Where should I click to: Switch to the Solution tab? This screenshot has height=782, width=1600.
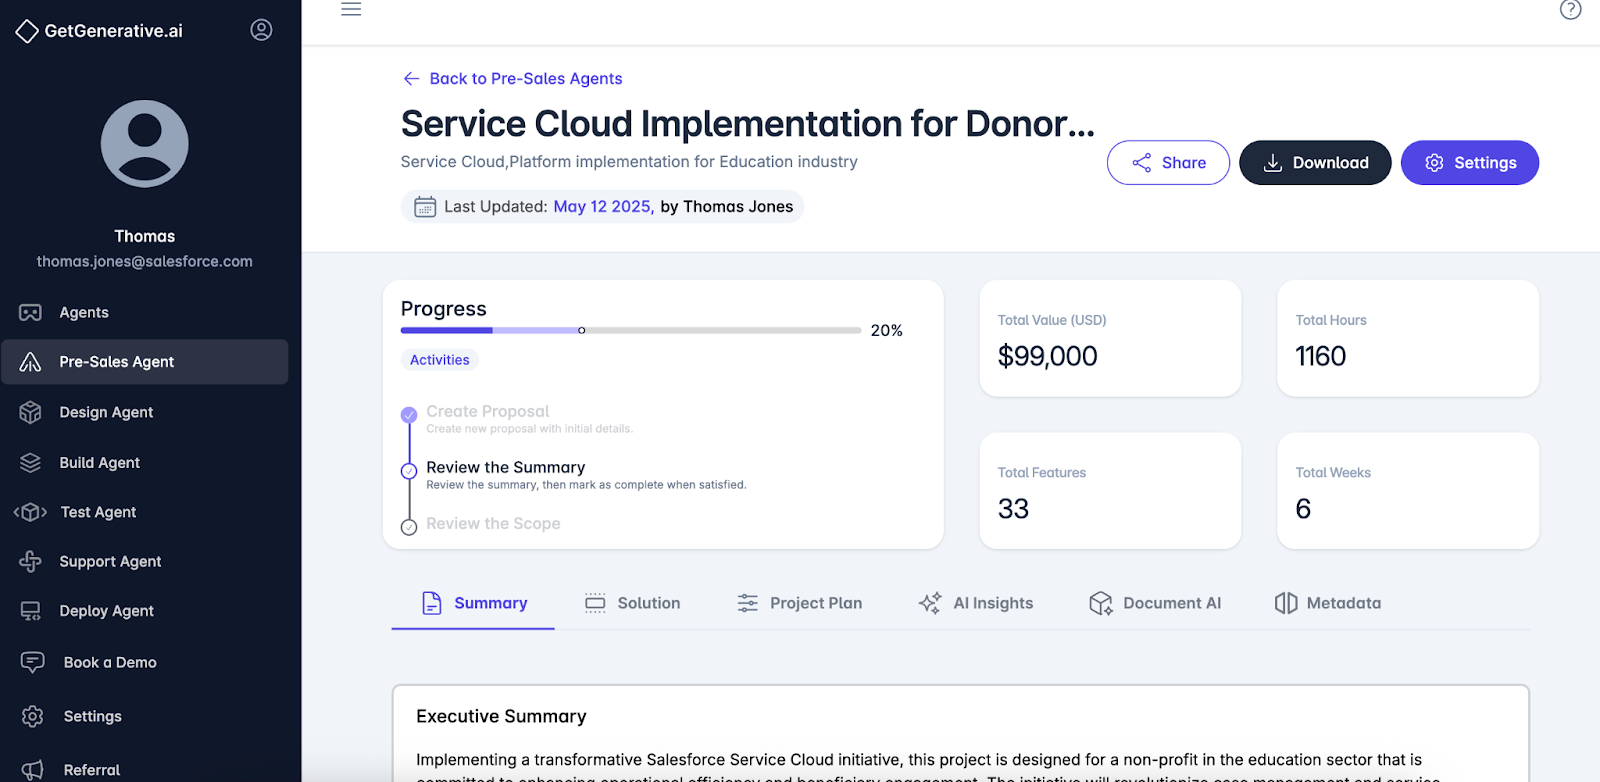point(632,603)
